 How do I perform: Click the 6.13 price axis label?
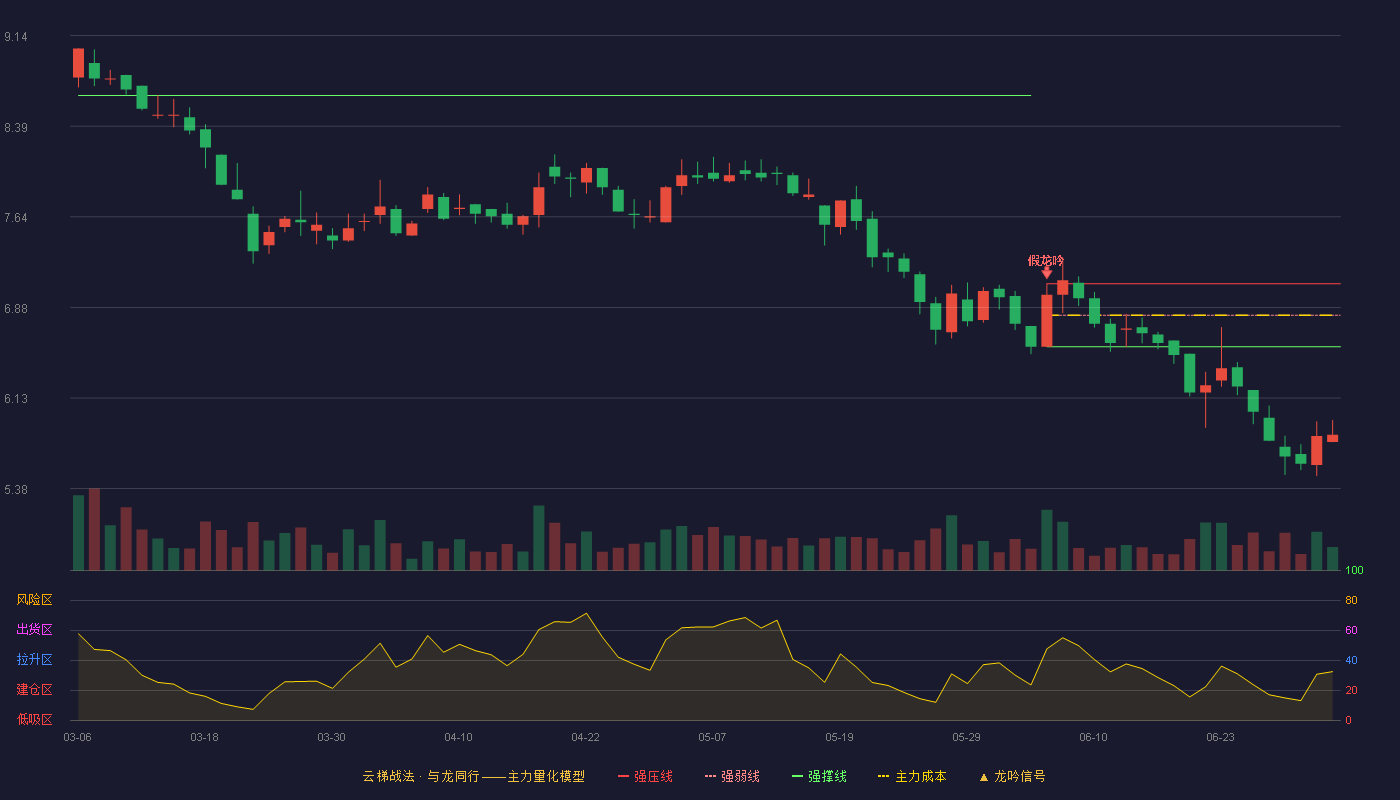[x=16, y=399]
